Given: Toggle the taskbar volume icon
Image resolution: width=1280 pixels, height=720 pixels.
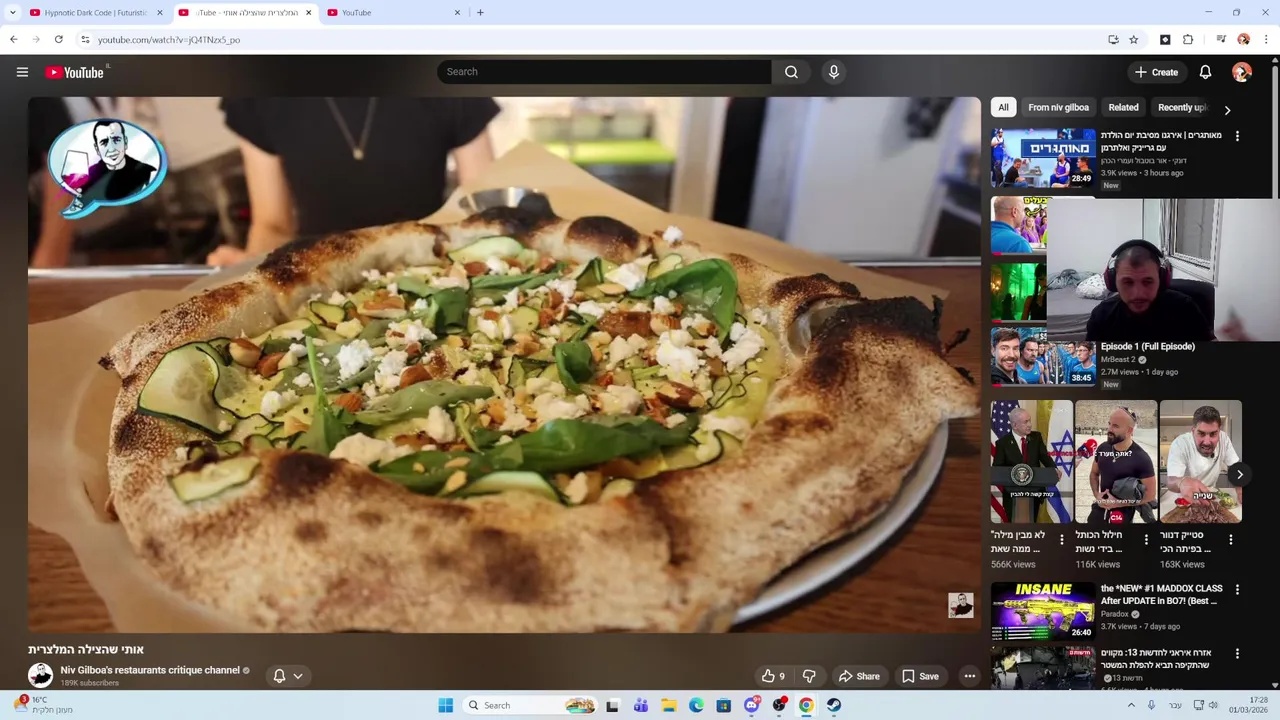Looking at the screenshot, I should tap(1212, 705).
